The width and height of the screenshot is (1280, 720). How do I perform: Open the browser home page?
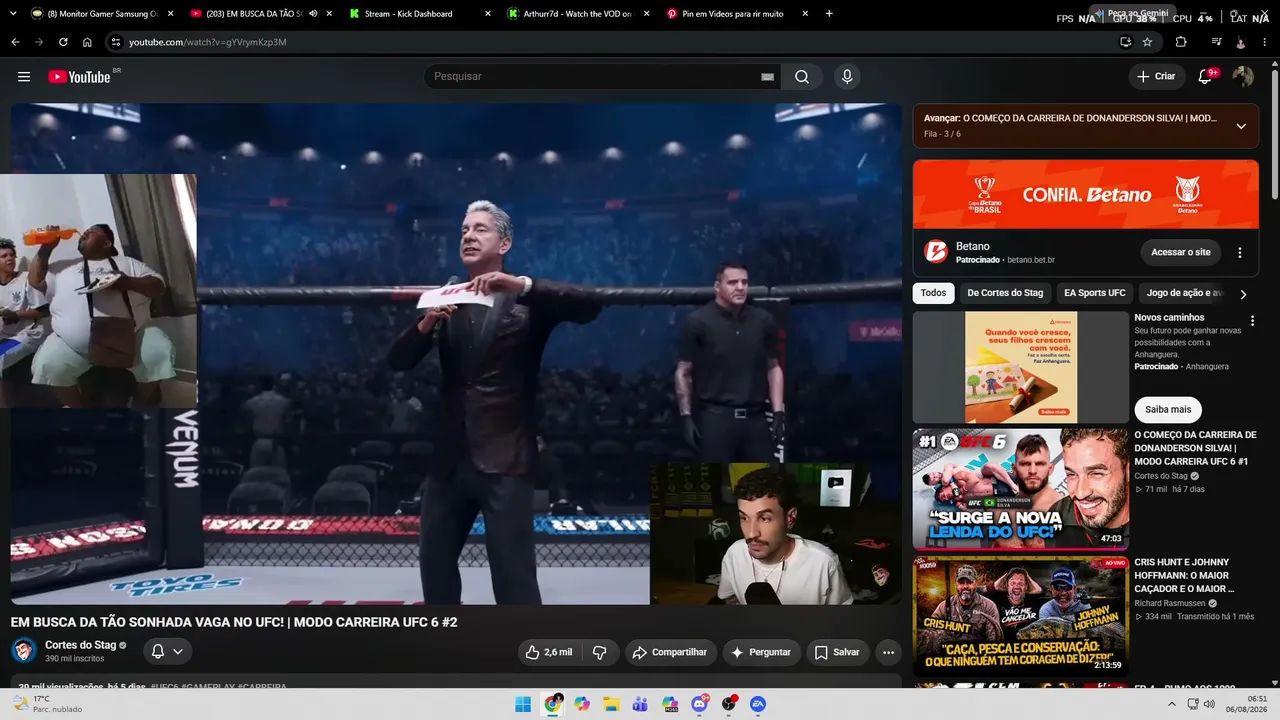pos(87,42)
